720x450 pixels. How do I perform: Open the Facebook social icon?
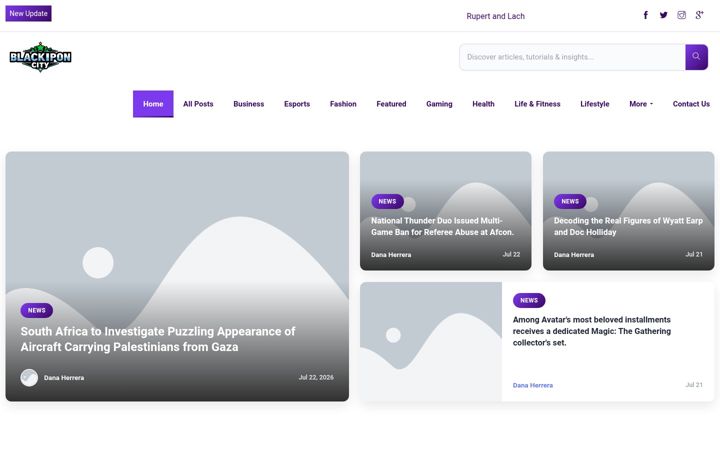[646, 15]
